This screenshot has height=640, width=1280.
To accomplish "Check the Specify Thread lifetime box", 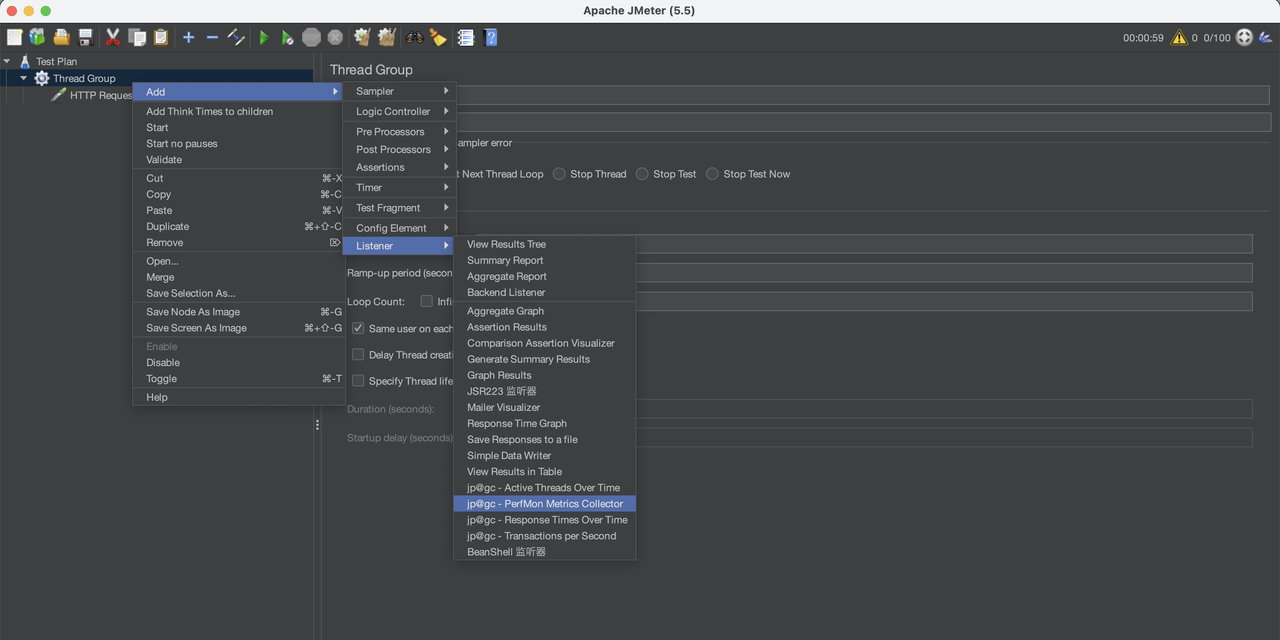I will point(359,381).
